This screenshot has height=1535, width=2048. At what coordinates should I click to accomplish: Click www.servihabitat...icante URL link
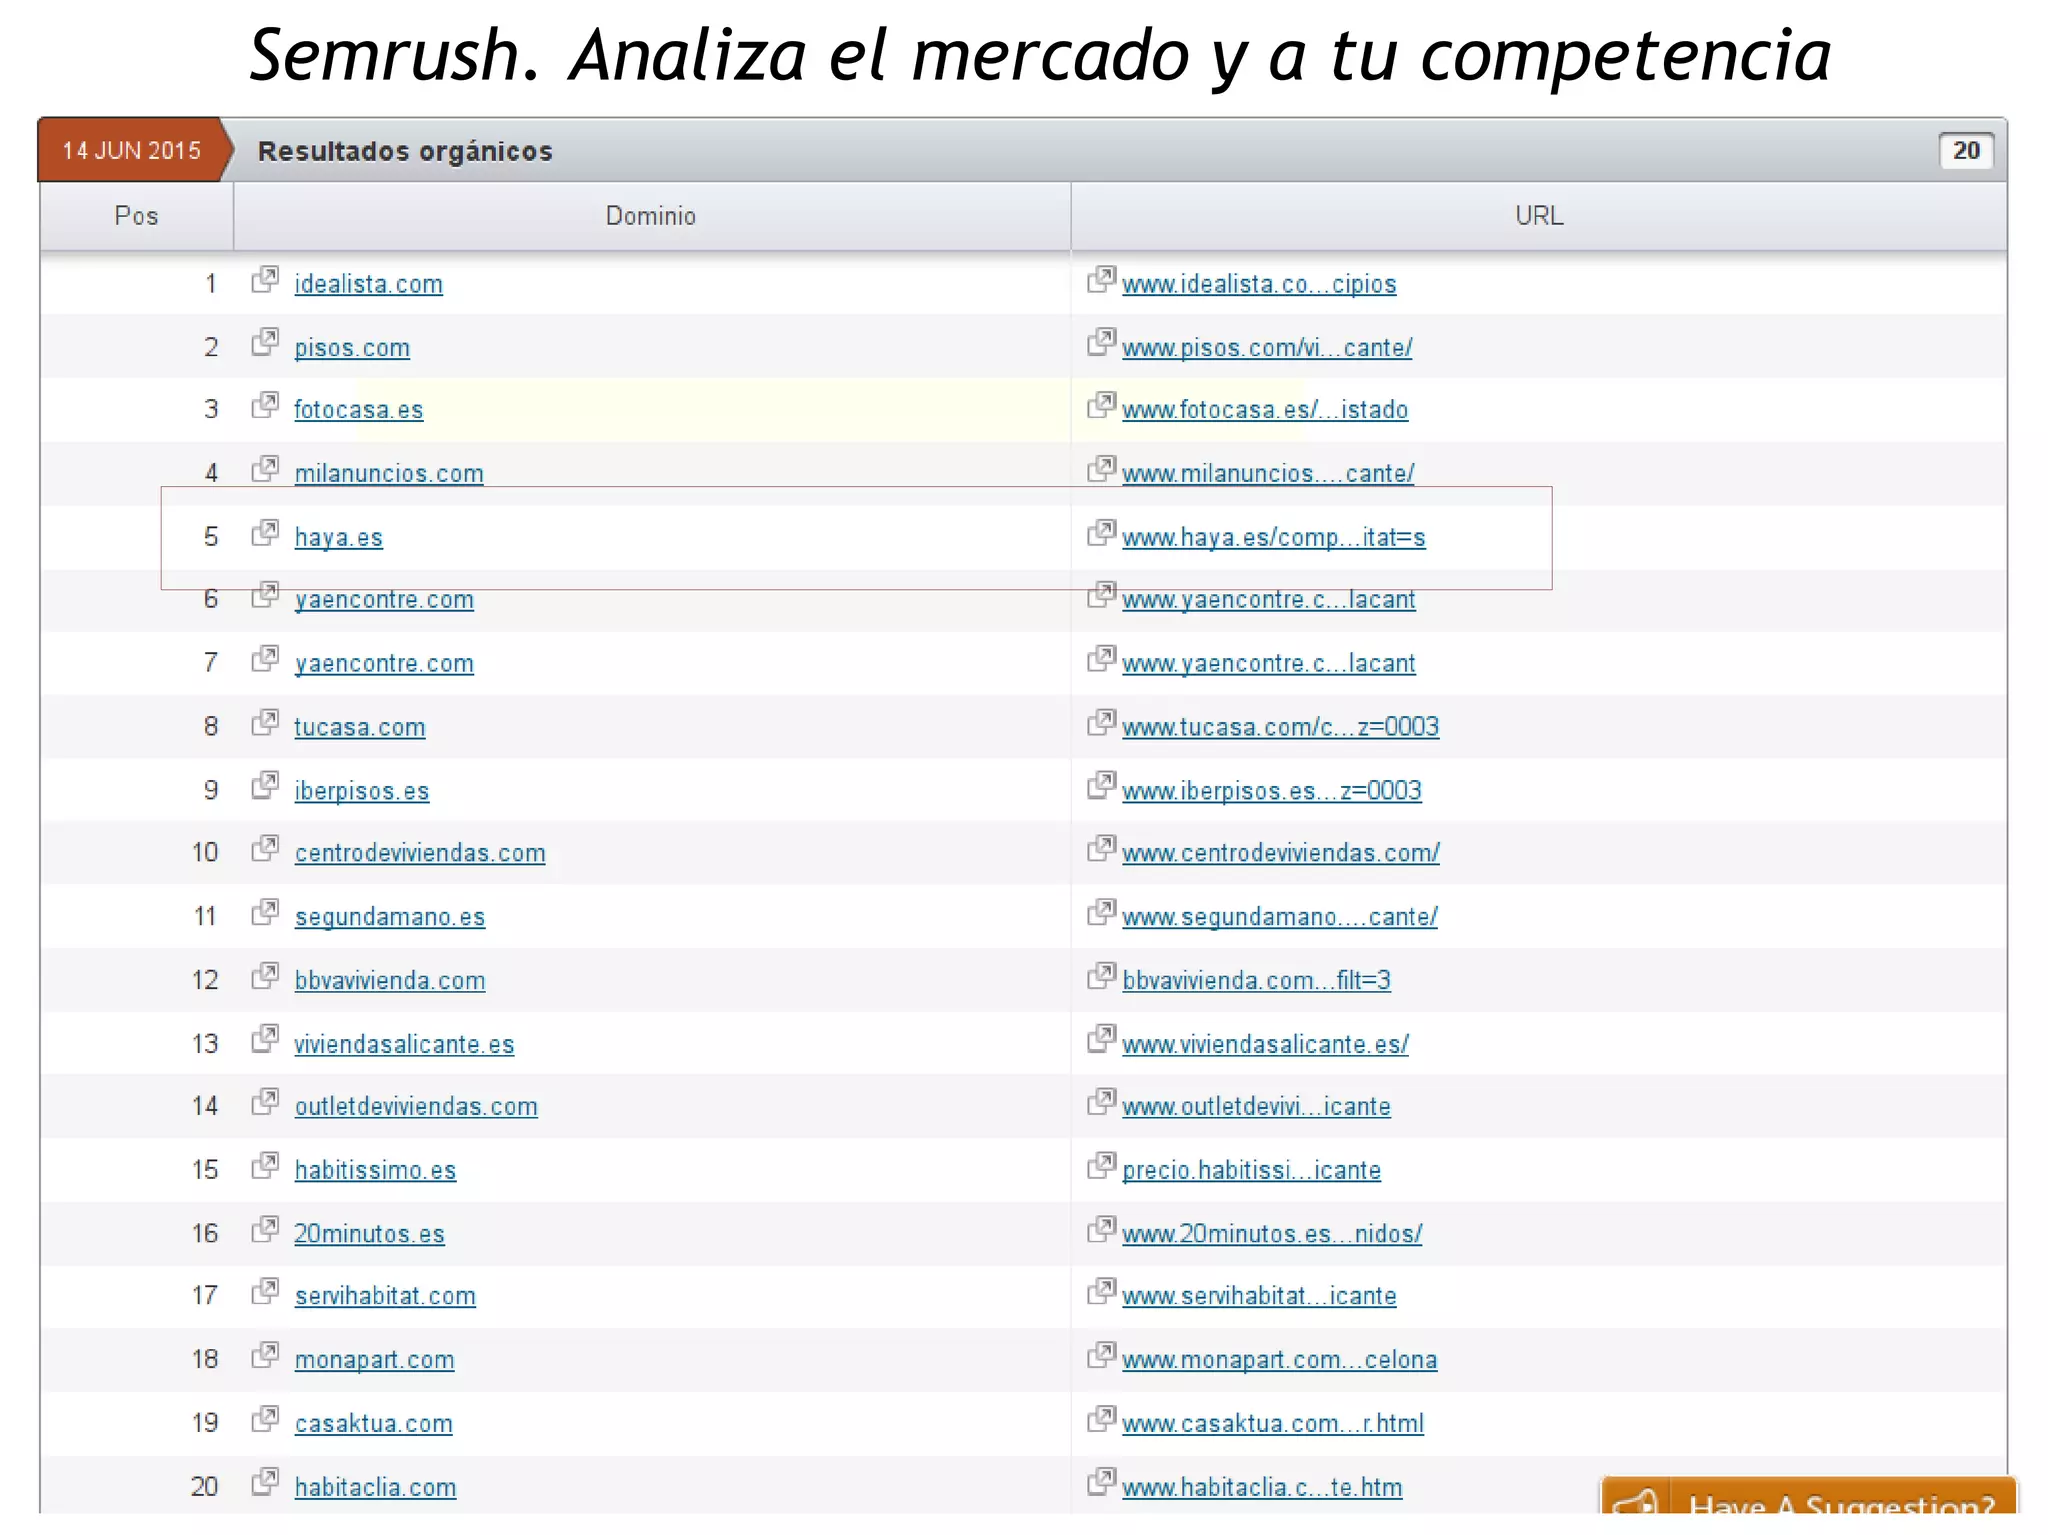click(1259, 1296)
